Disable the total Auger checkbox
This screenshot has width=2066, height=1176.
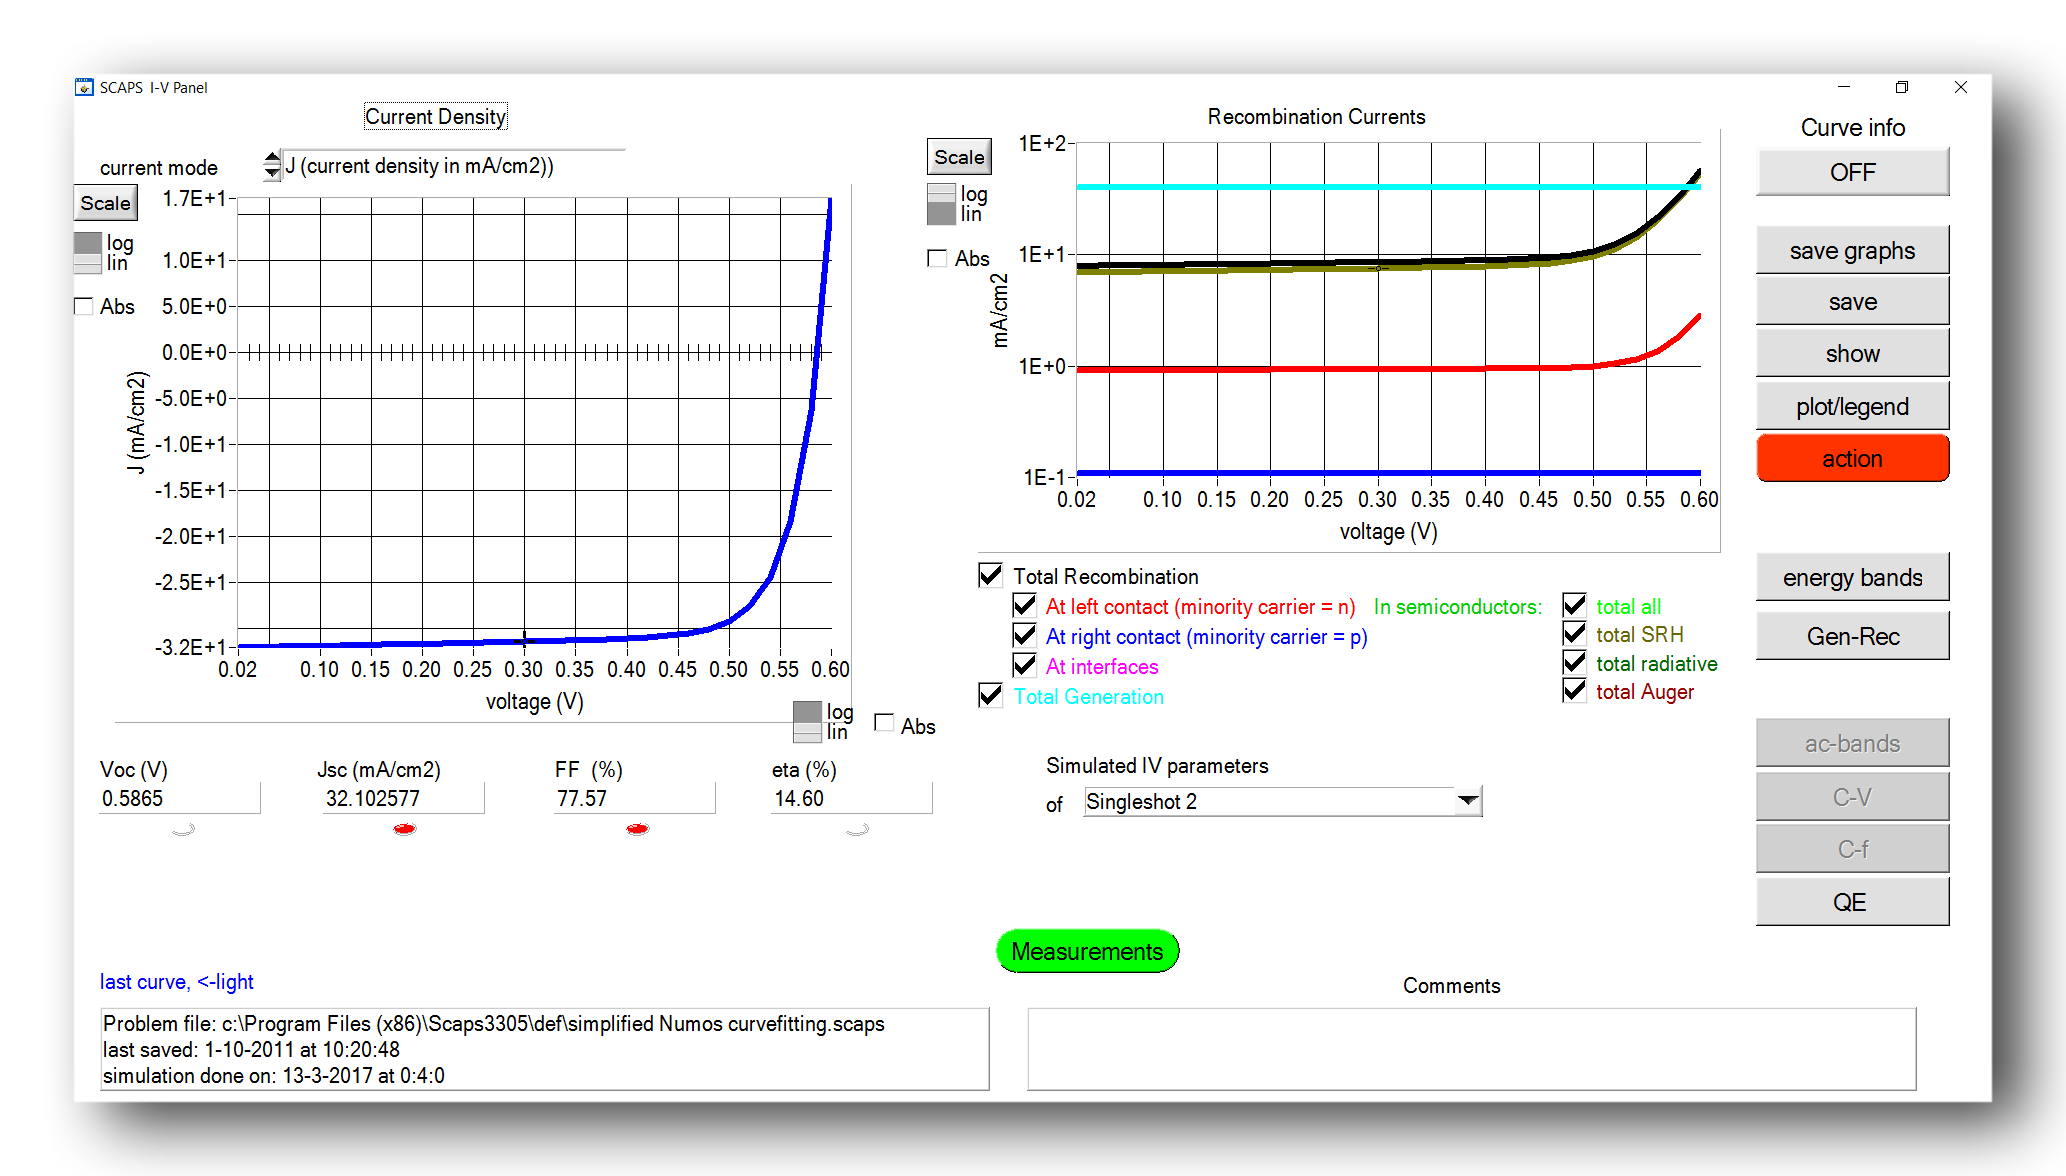[1574, 691]
